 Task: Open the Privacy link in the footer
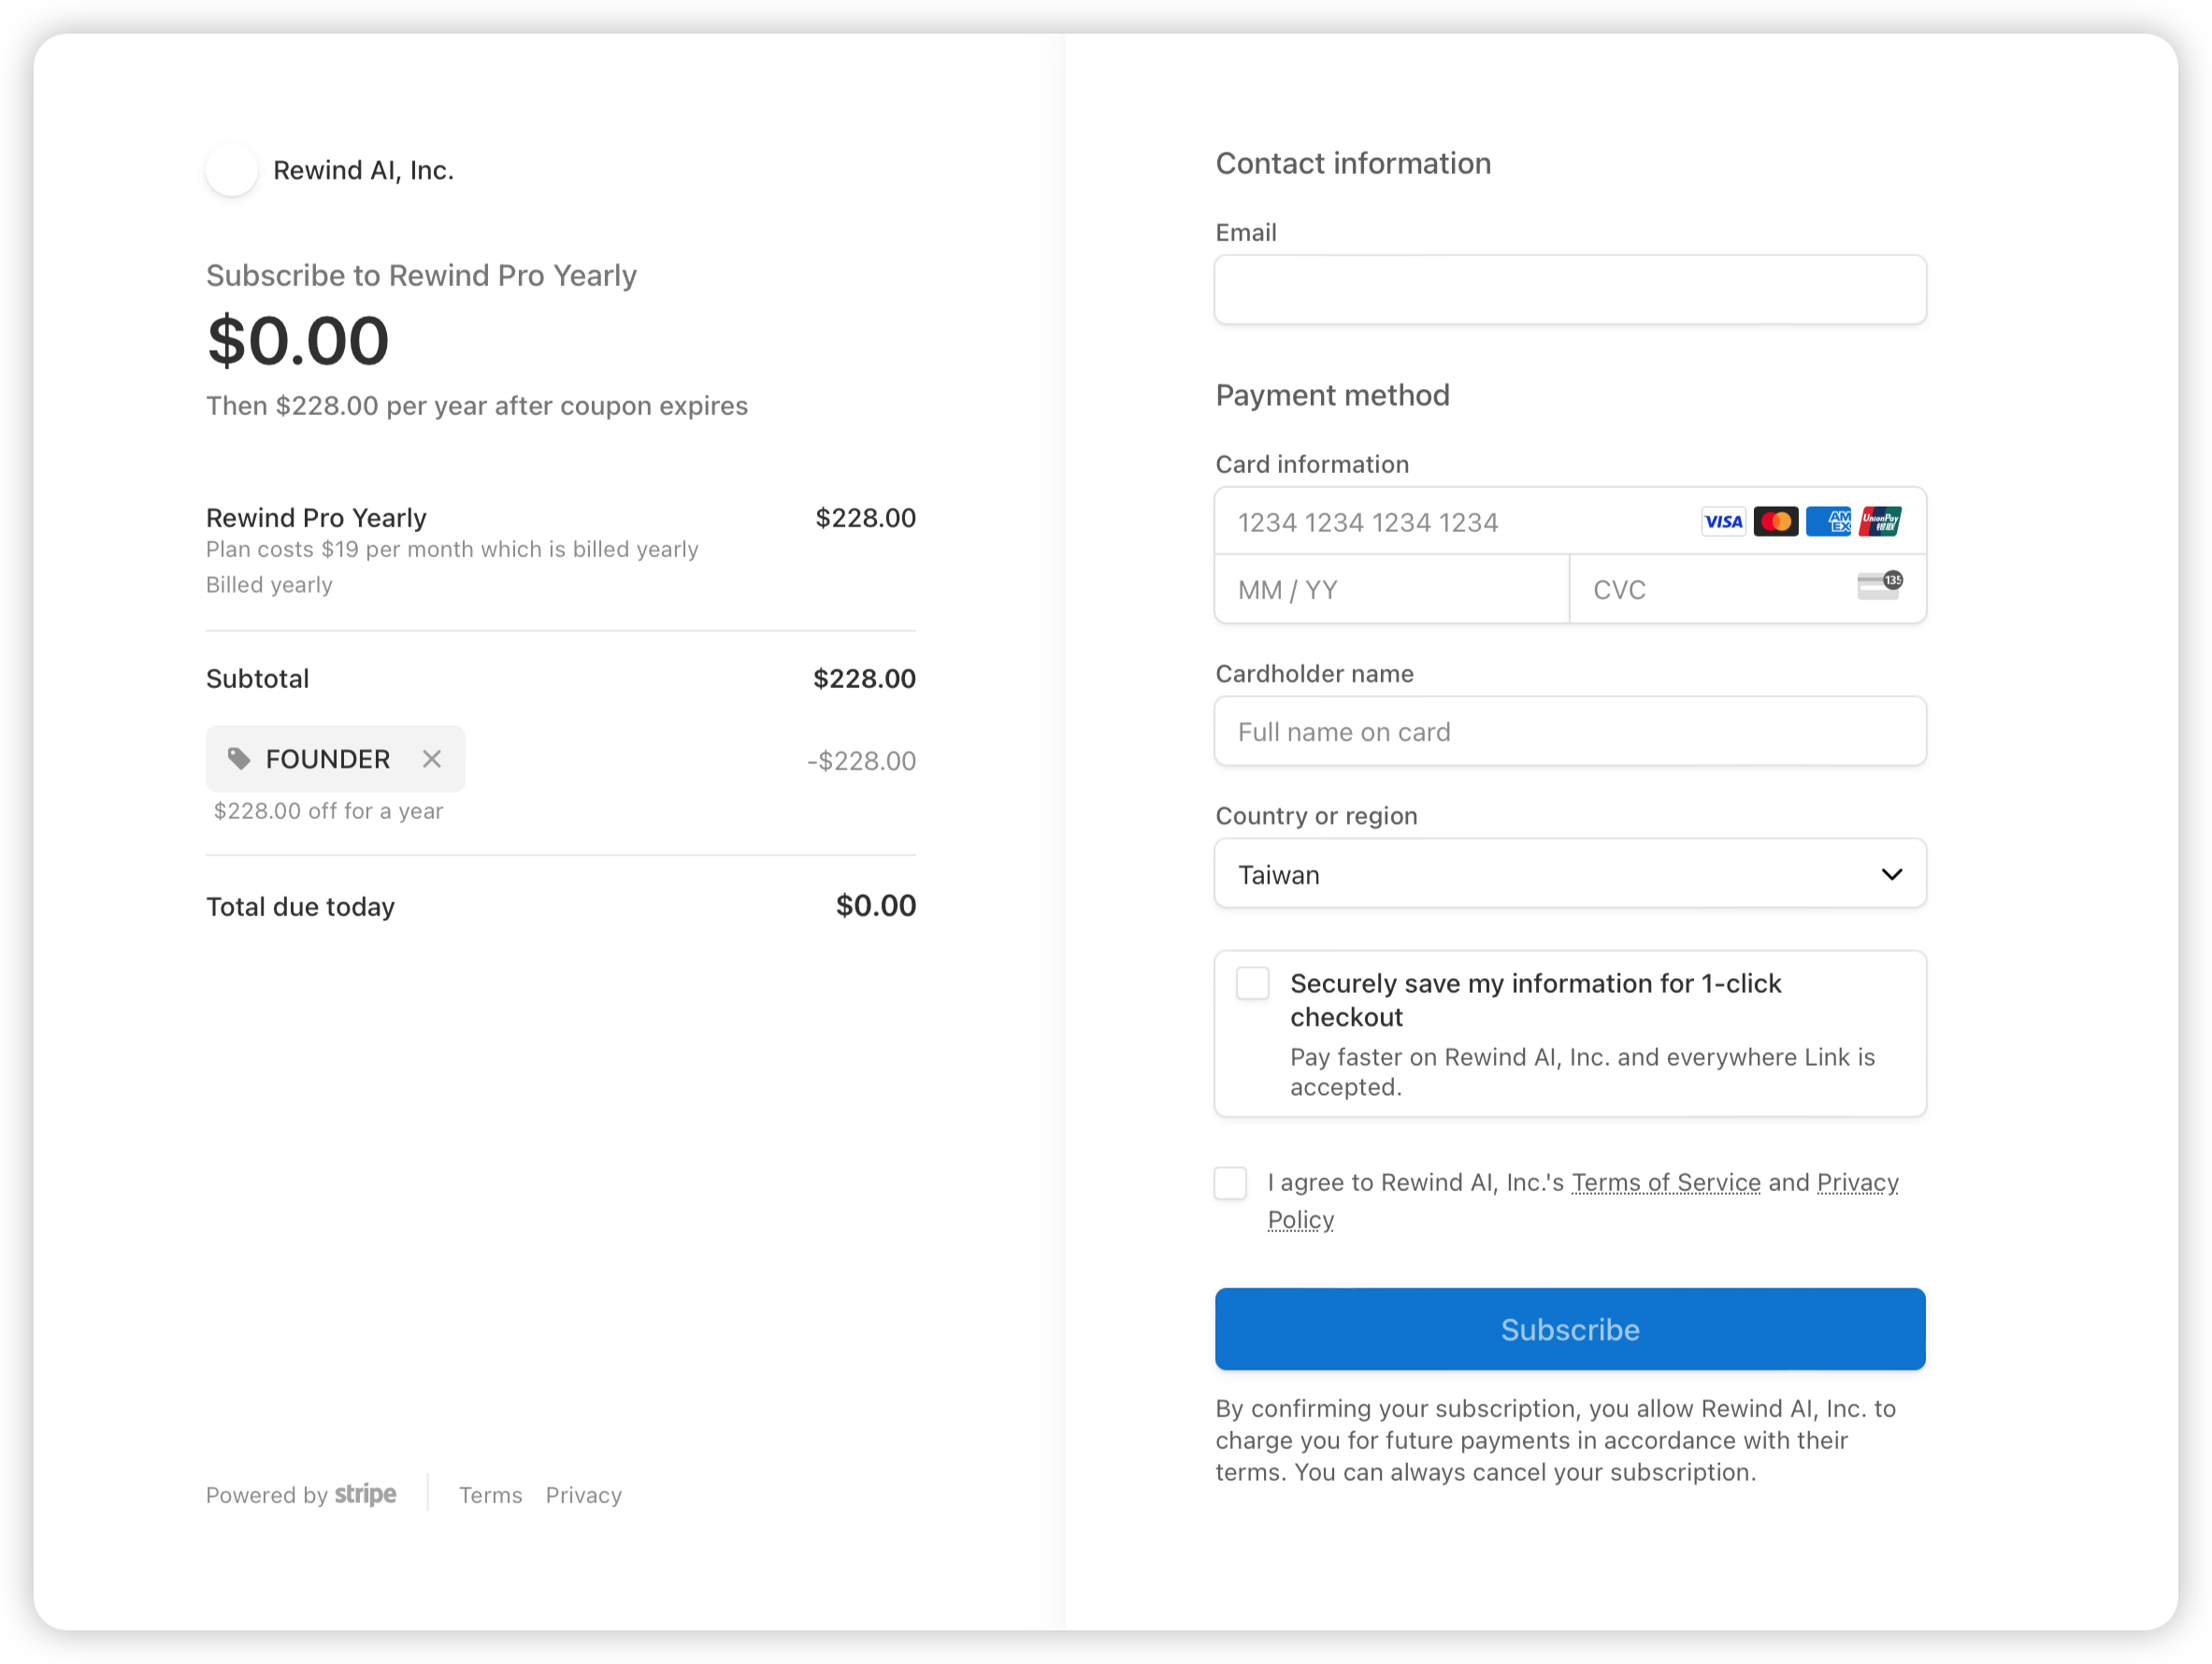[584, 1496]
